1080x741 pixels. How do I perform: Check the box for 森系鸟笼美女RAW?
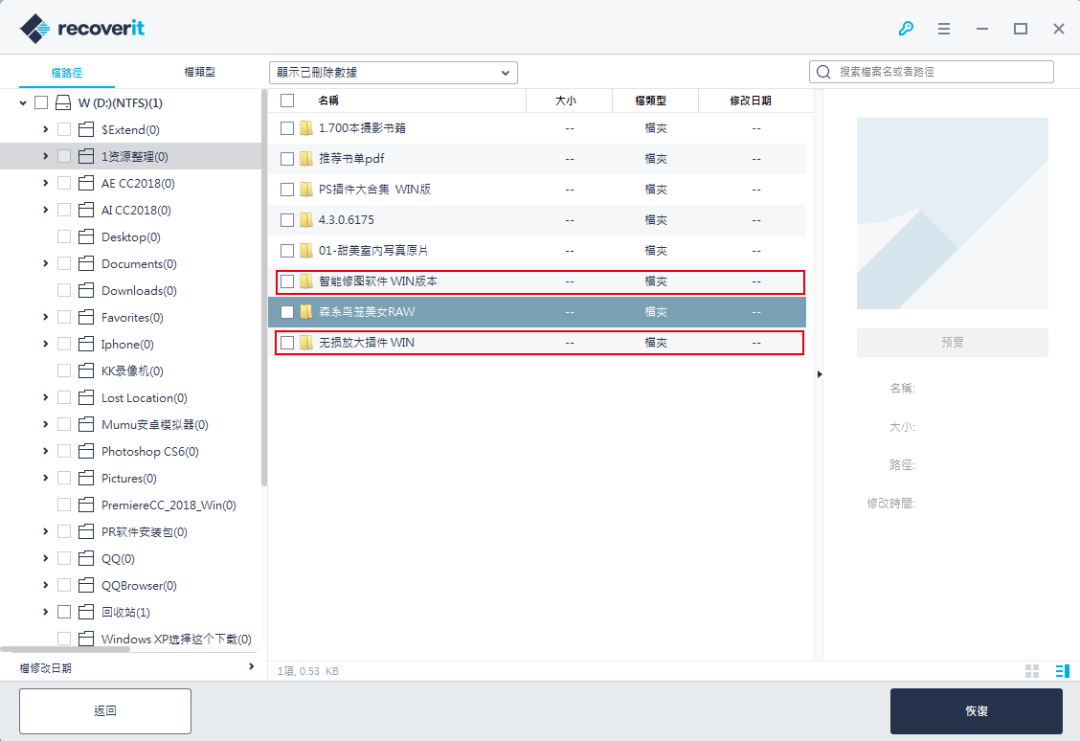point(287,312)
